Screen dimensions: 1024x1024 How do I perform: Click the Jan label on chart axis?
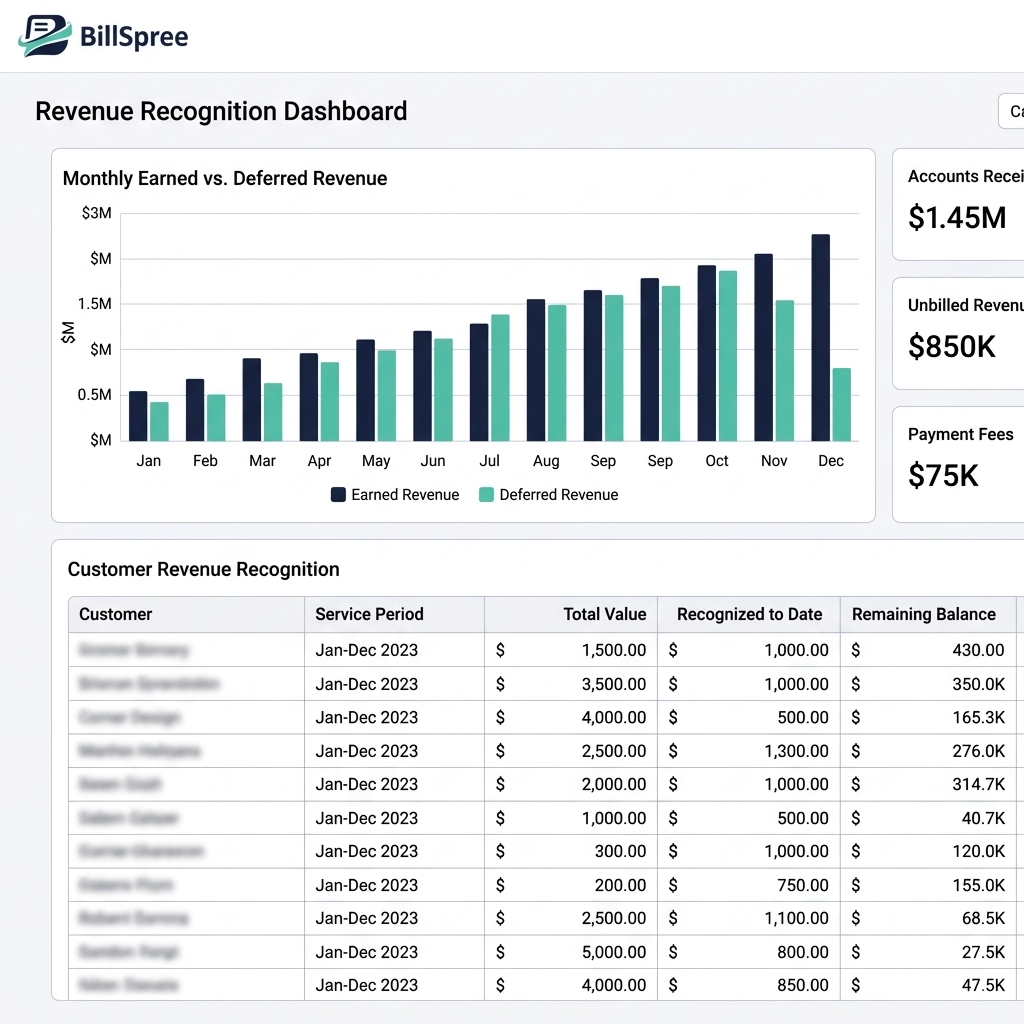(x=148, y=460)
